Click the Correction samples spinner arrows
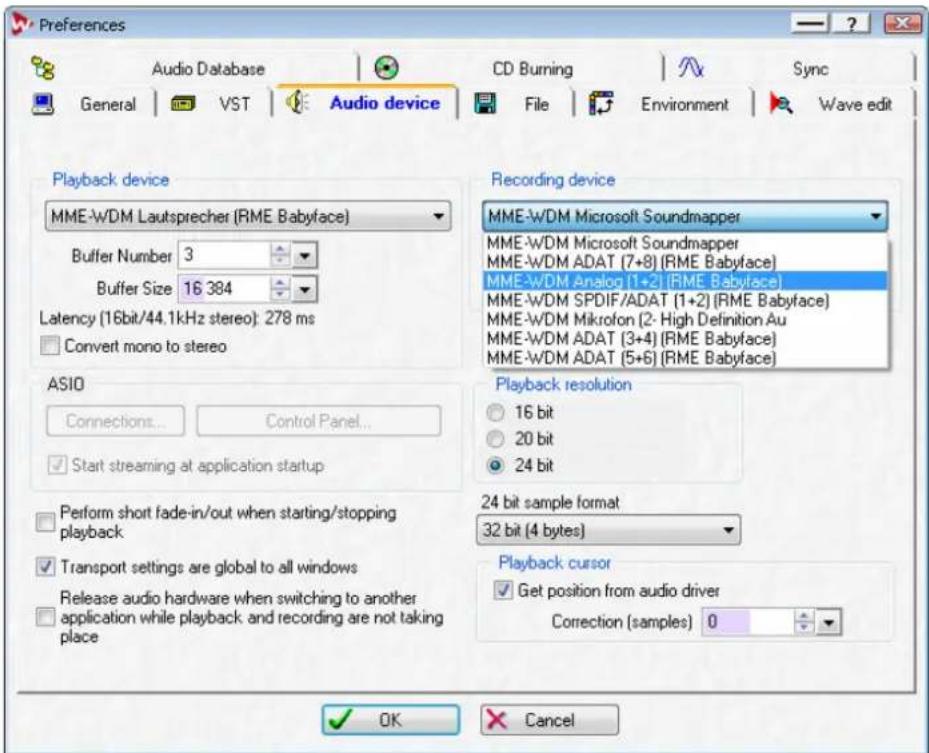Screen dimensions: 929x753 (x=804, y=622)
